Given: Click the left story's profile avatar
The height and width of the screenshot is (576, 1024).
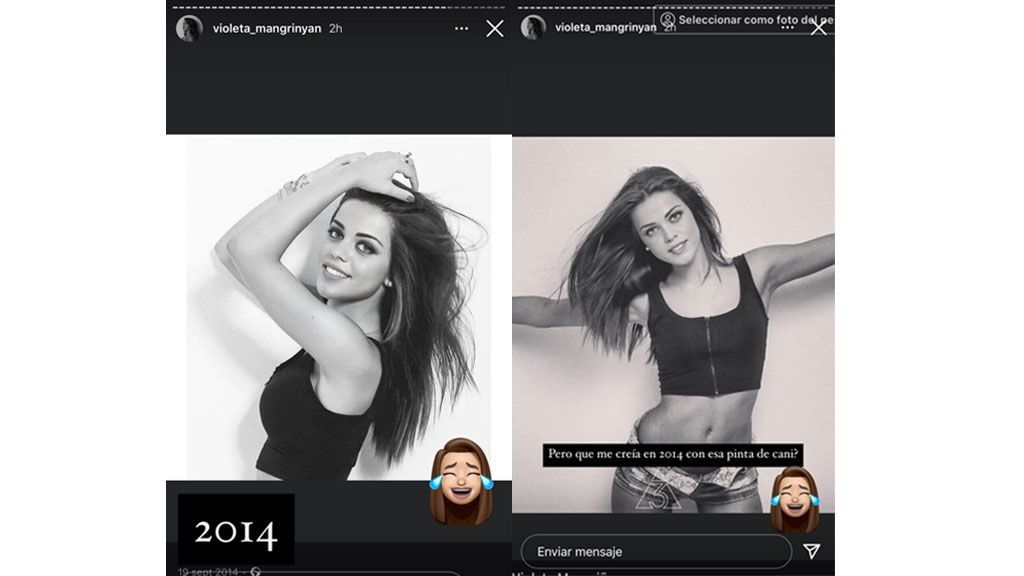Looking at the screenshot, I should [x=189, y=29].
